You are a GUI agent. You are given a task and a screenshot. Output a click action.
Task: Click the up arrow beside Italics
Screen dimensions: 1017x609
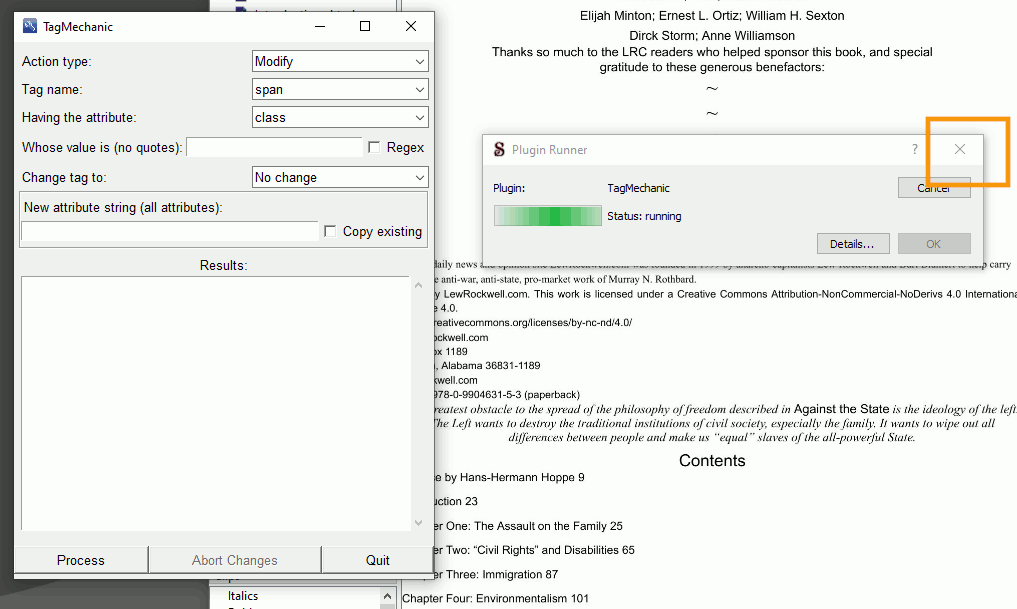pyautogui.click(x=387, y=596)
